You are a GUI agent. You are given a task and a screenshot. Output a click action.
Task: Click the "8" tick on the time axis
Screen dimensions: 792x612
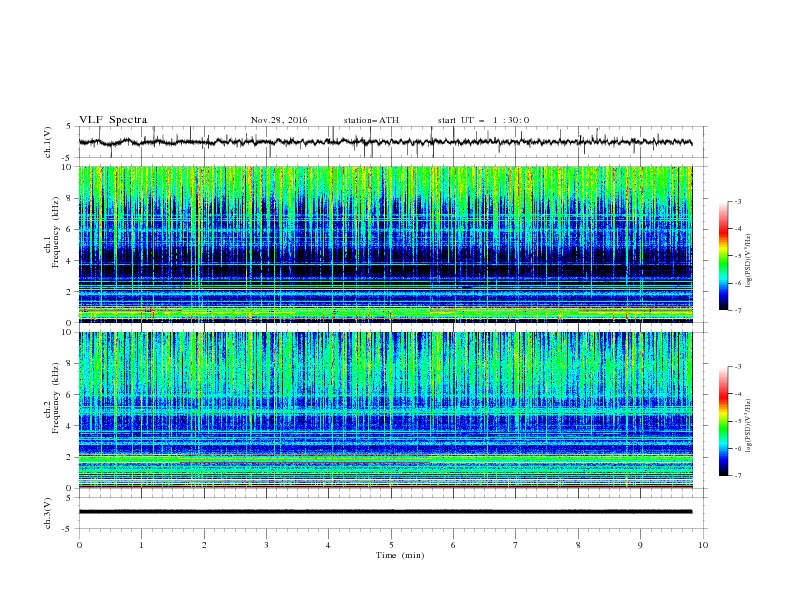tap(578, 545)
